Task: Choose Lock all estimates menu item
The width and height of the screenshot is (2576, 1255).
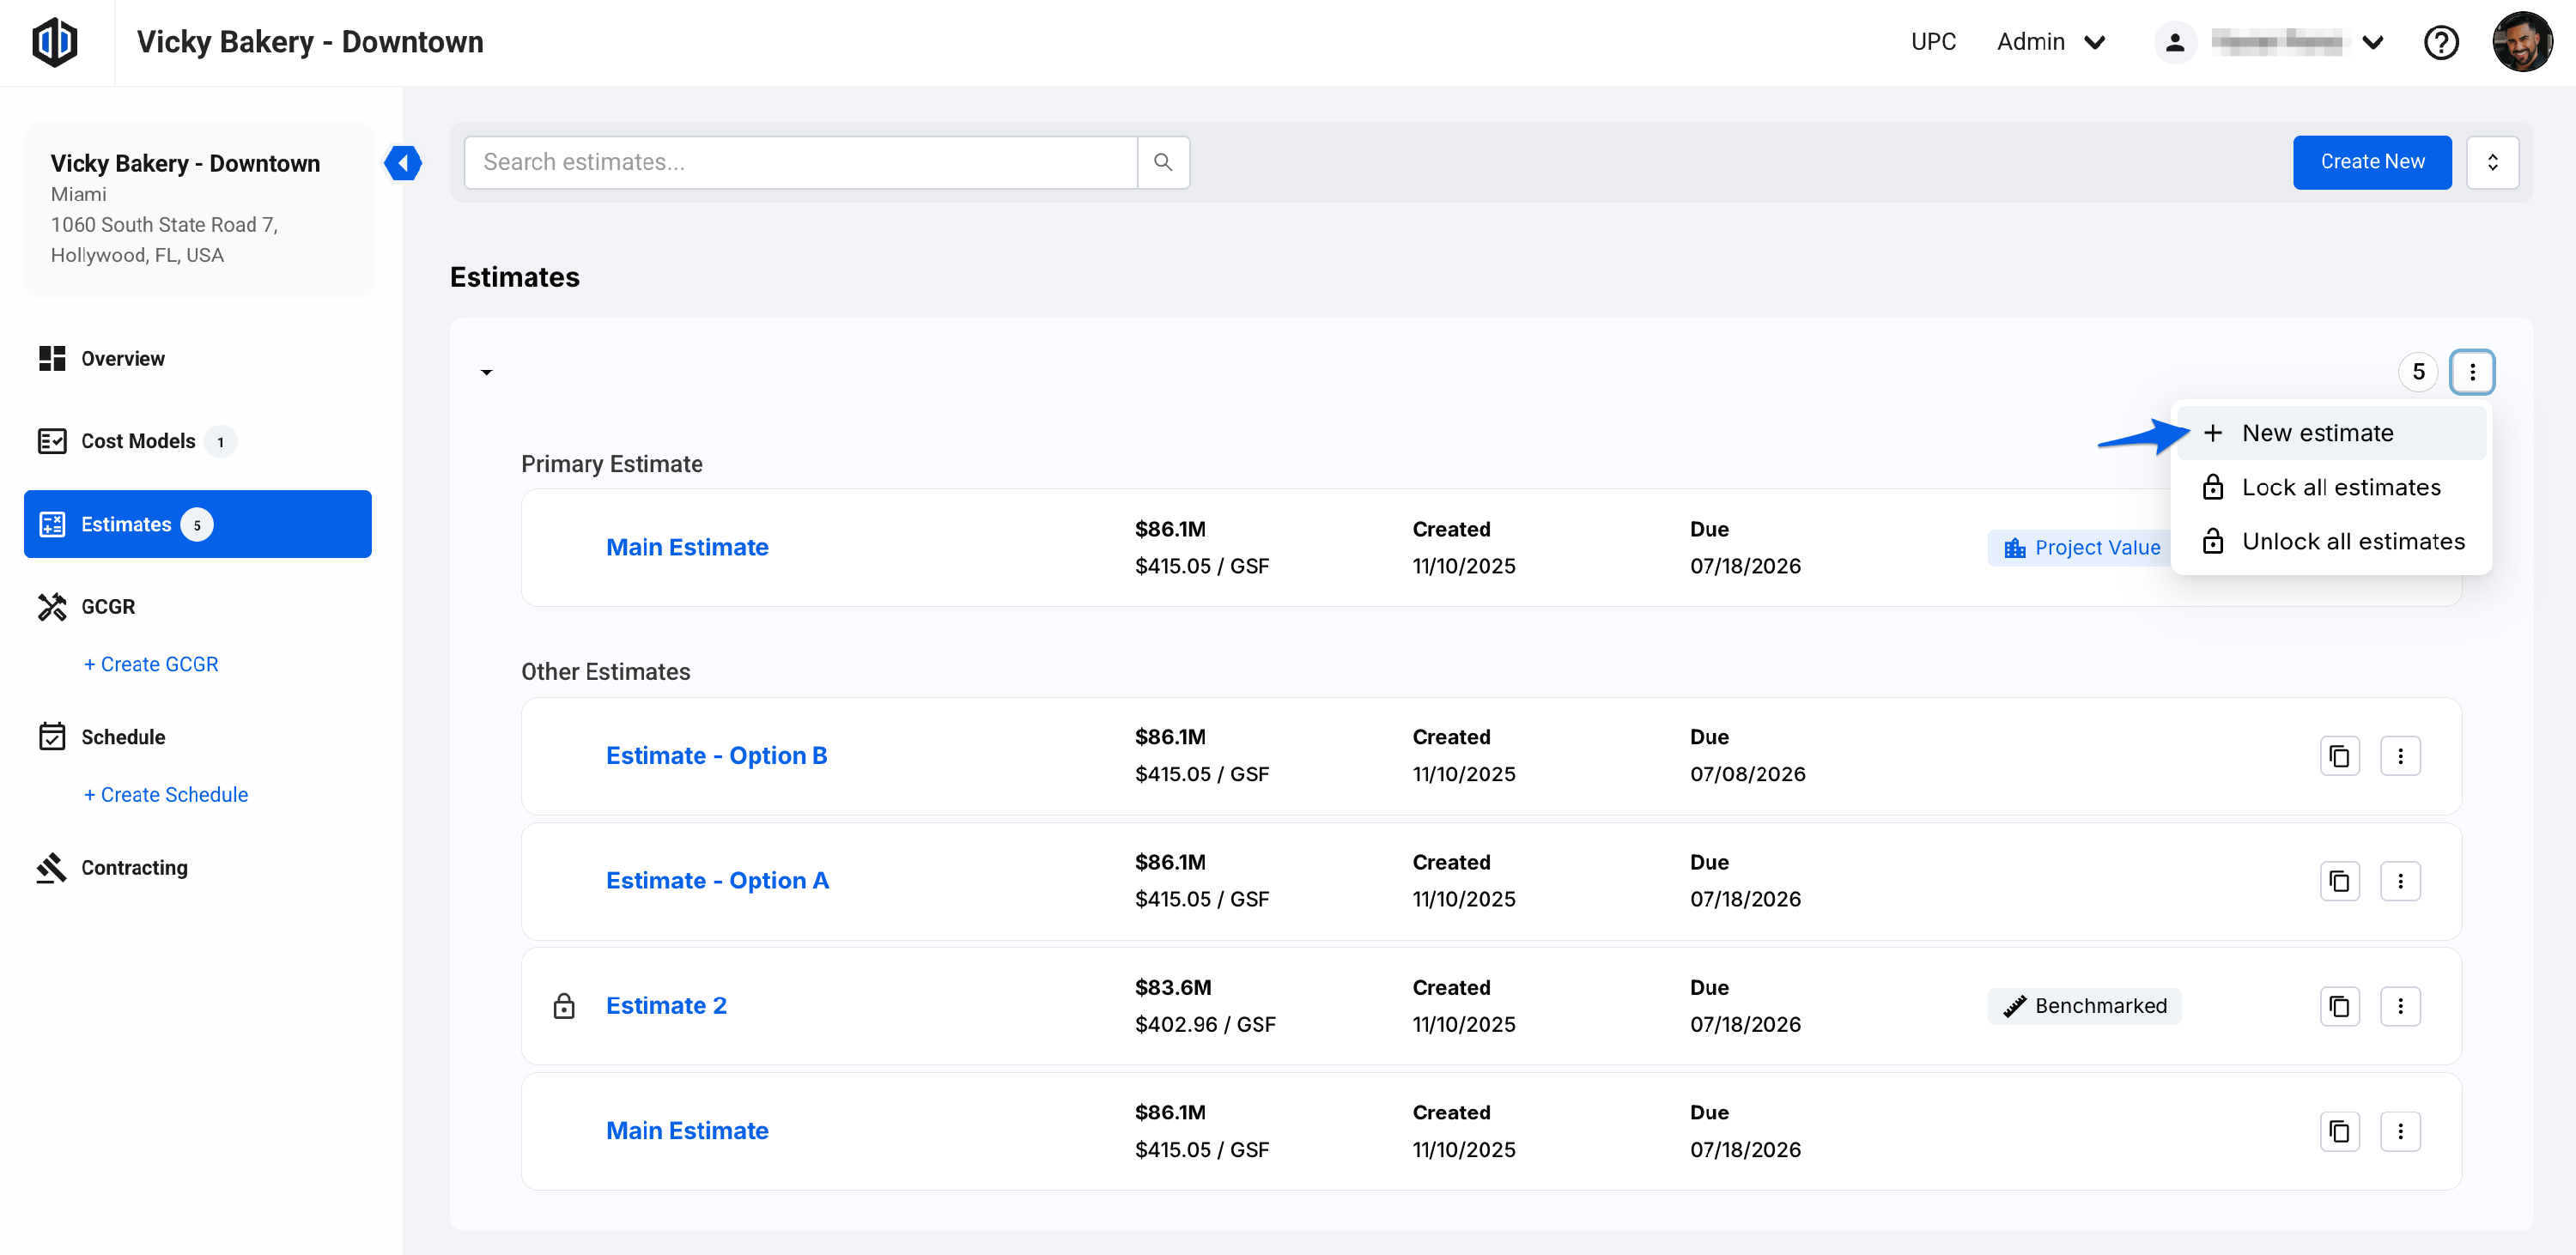Action: (x=2340, y=487)
